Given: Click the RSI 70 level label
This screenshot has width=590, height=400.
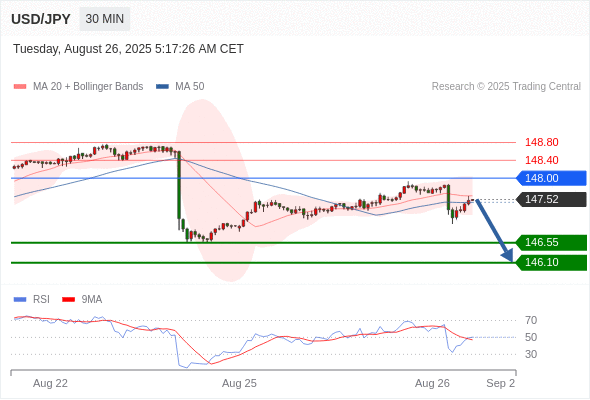Looking at the screenshot, I should point(531,321).
